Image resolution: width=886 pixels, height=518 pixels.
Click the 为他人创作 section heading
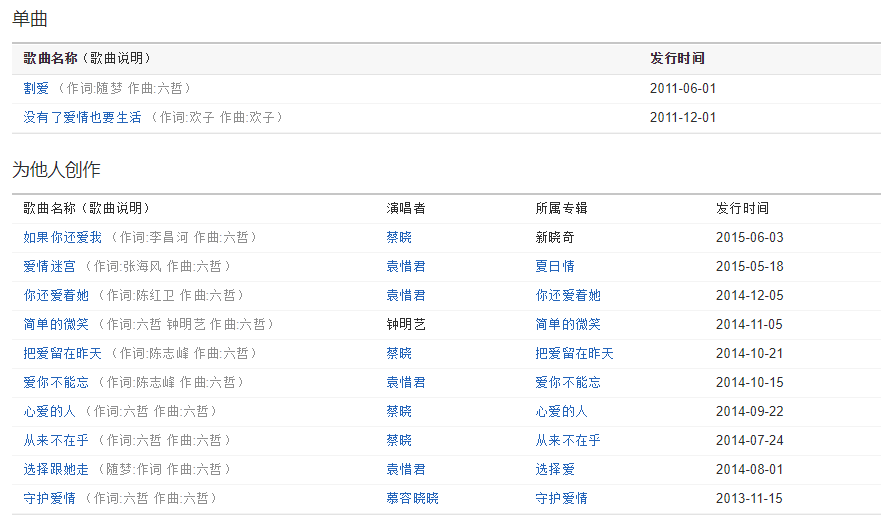[x=57, y=169]
